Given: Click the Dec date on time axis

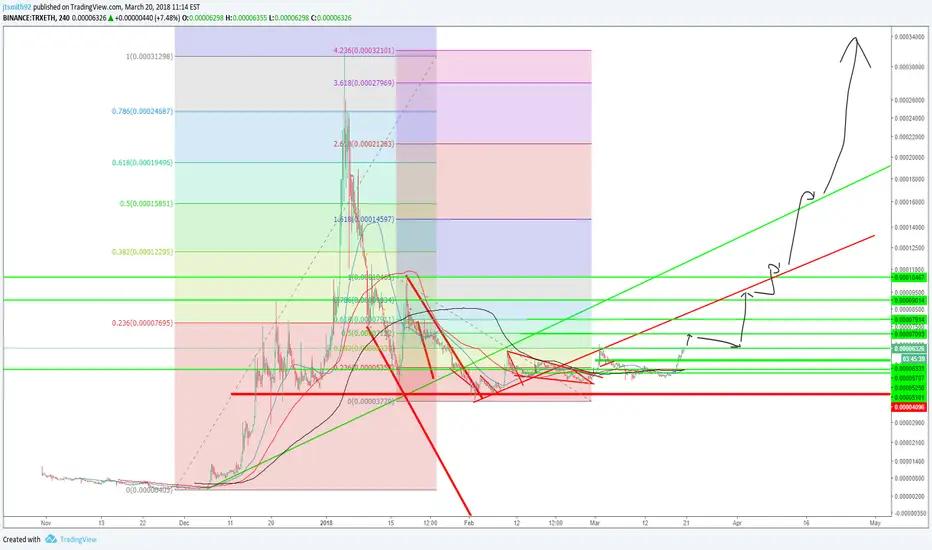Looking at the screenshot, I should pos(184,523).
